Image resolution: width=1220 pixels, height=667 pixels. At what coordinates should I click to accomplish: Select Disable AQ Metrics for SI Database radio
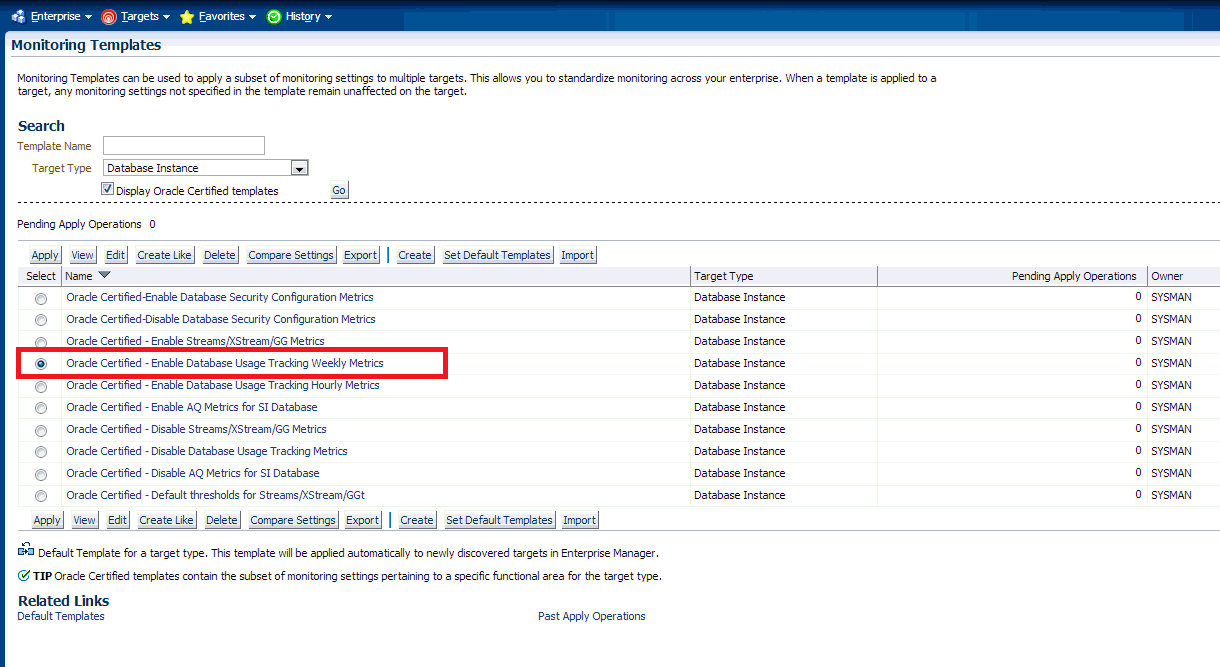[x=41, y=474]
